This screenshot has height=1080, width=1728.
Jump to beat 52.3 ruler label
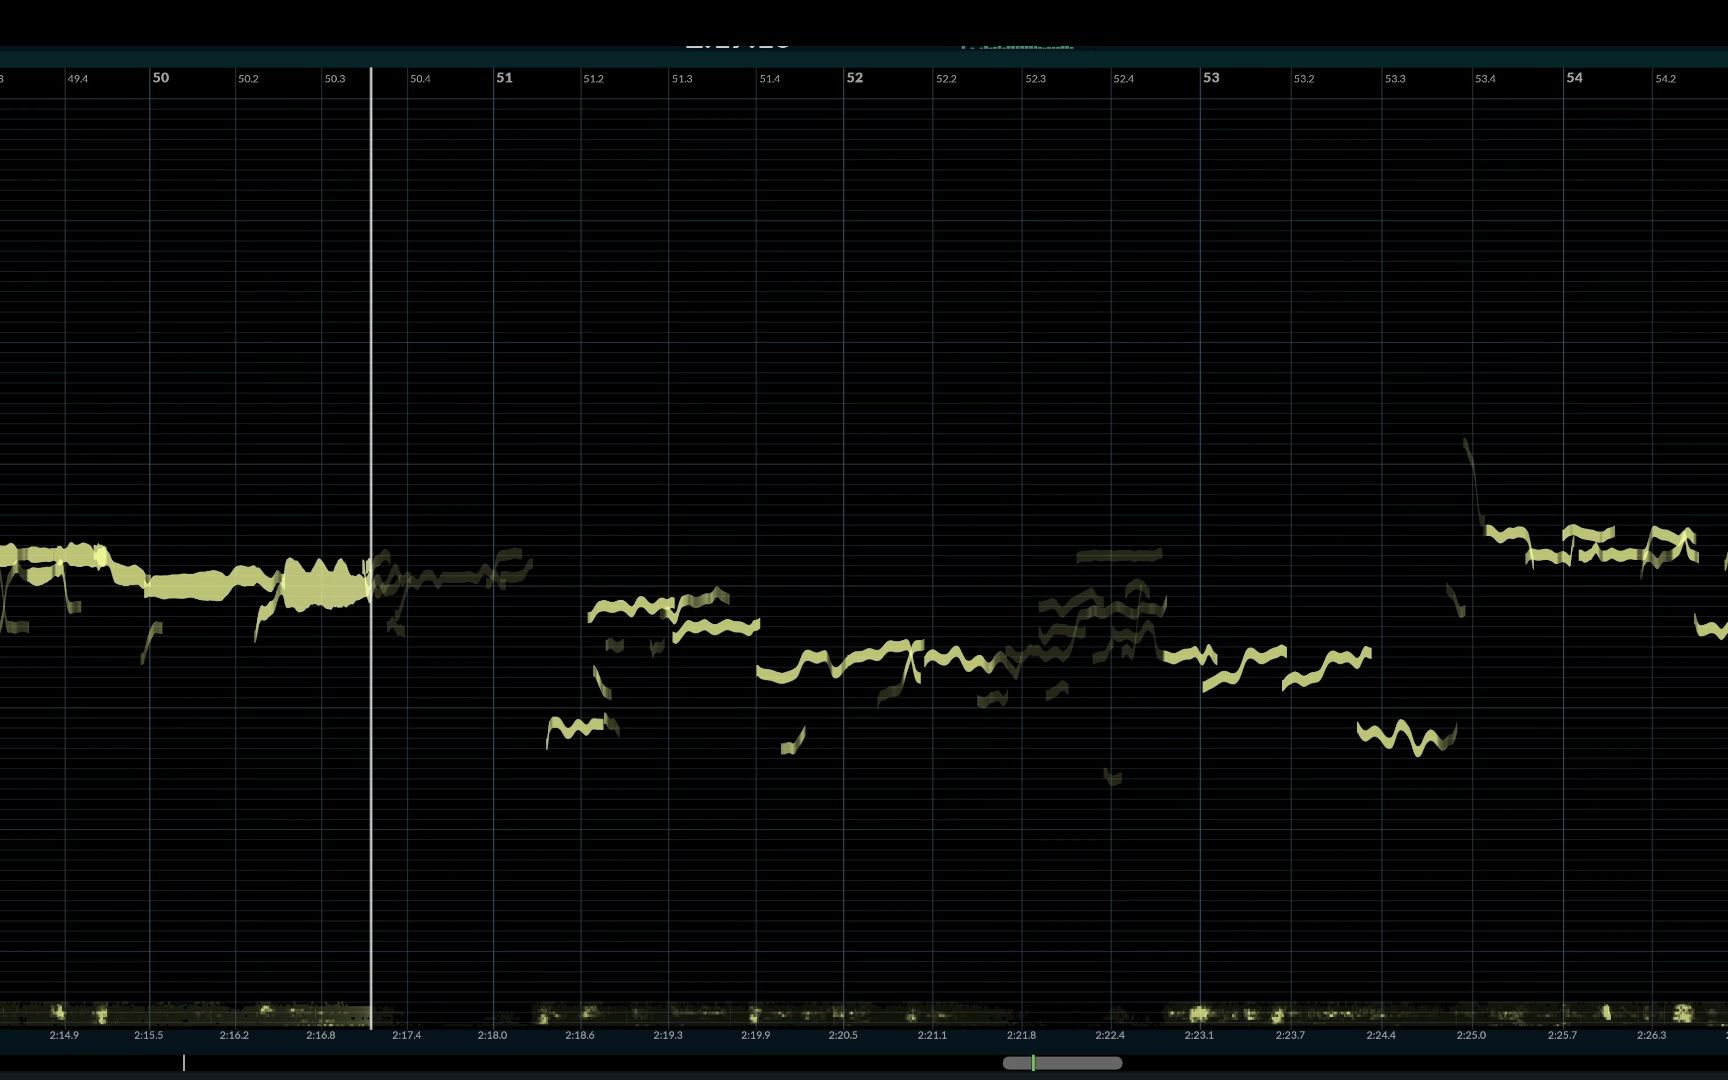(x=1035, y=79)
